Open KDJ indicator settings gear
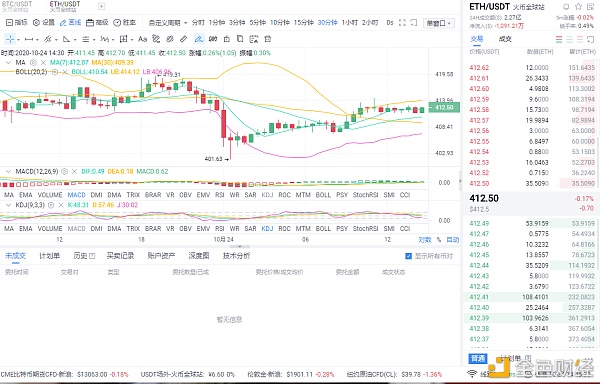 [51, 205]
